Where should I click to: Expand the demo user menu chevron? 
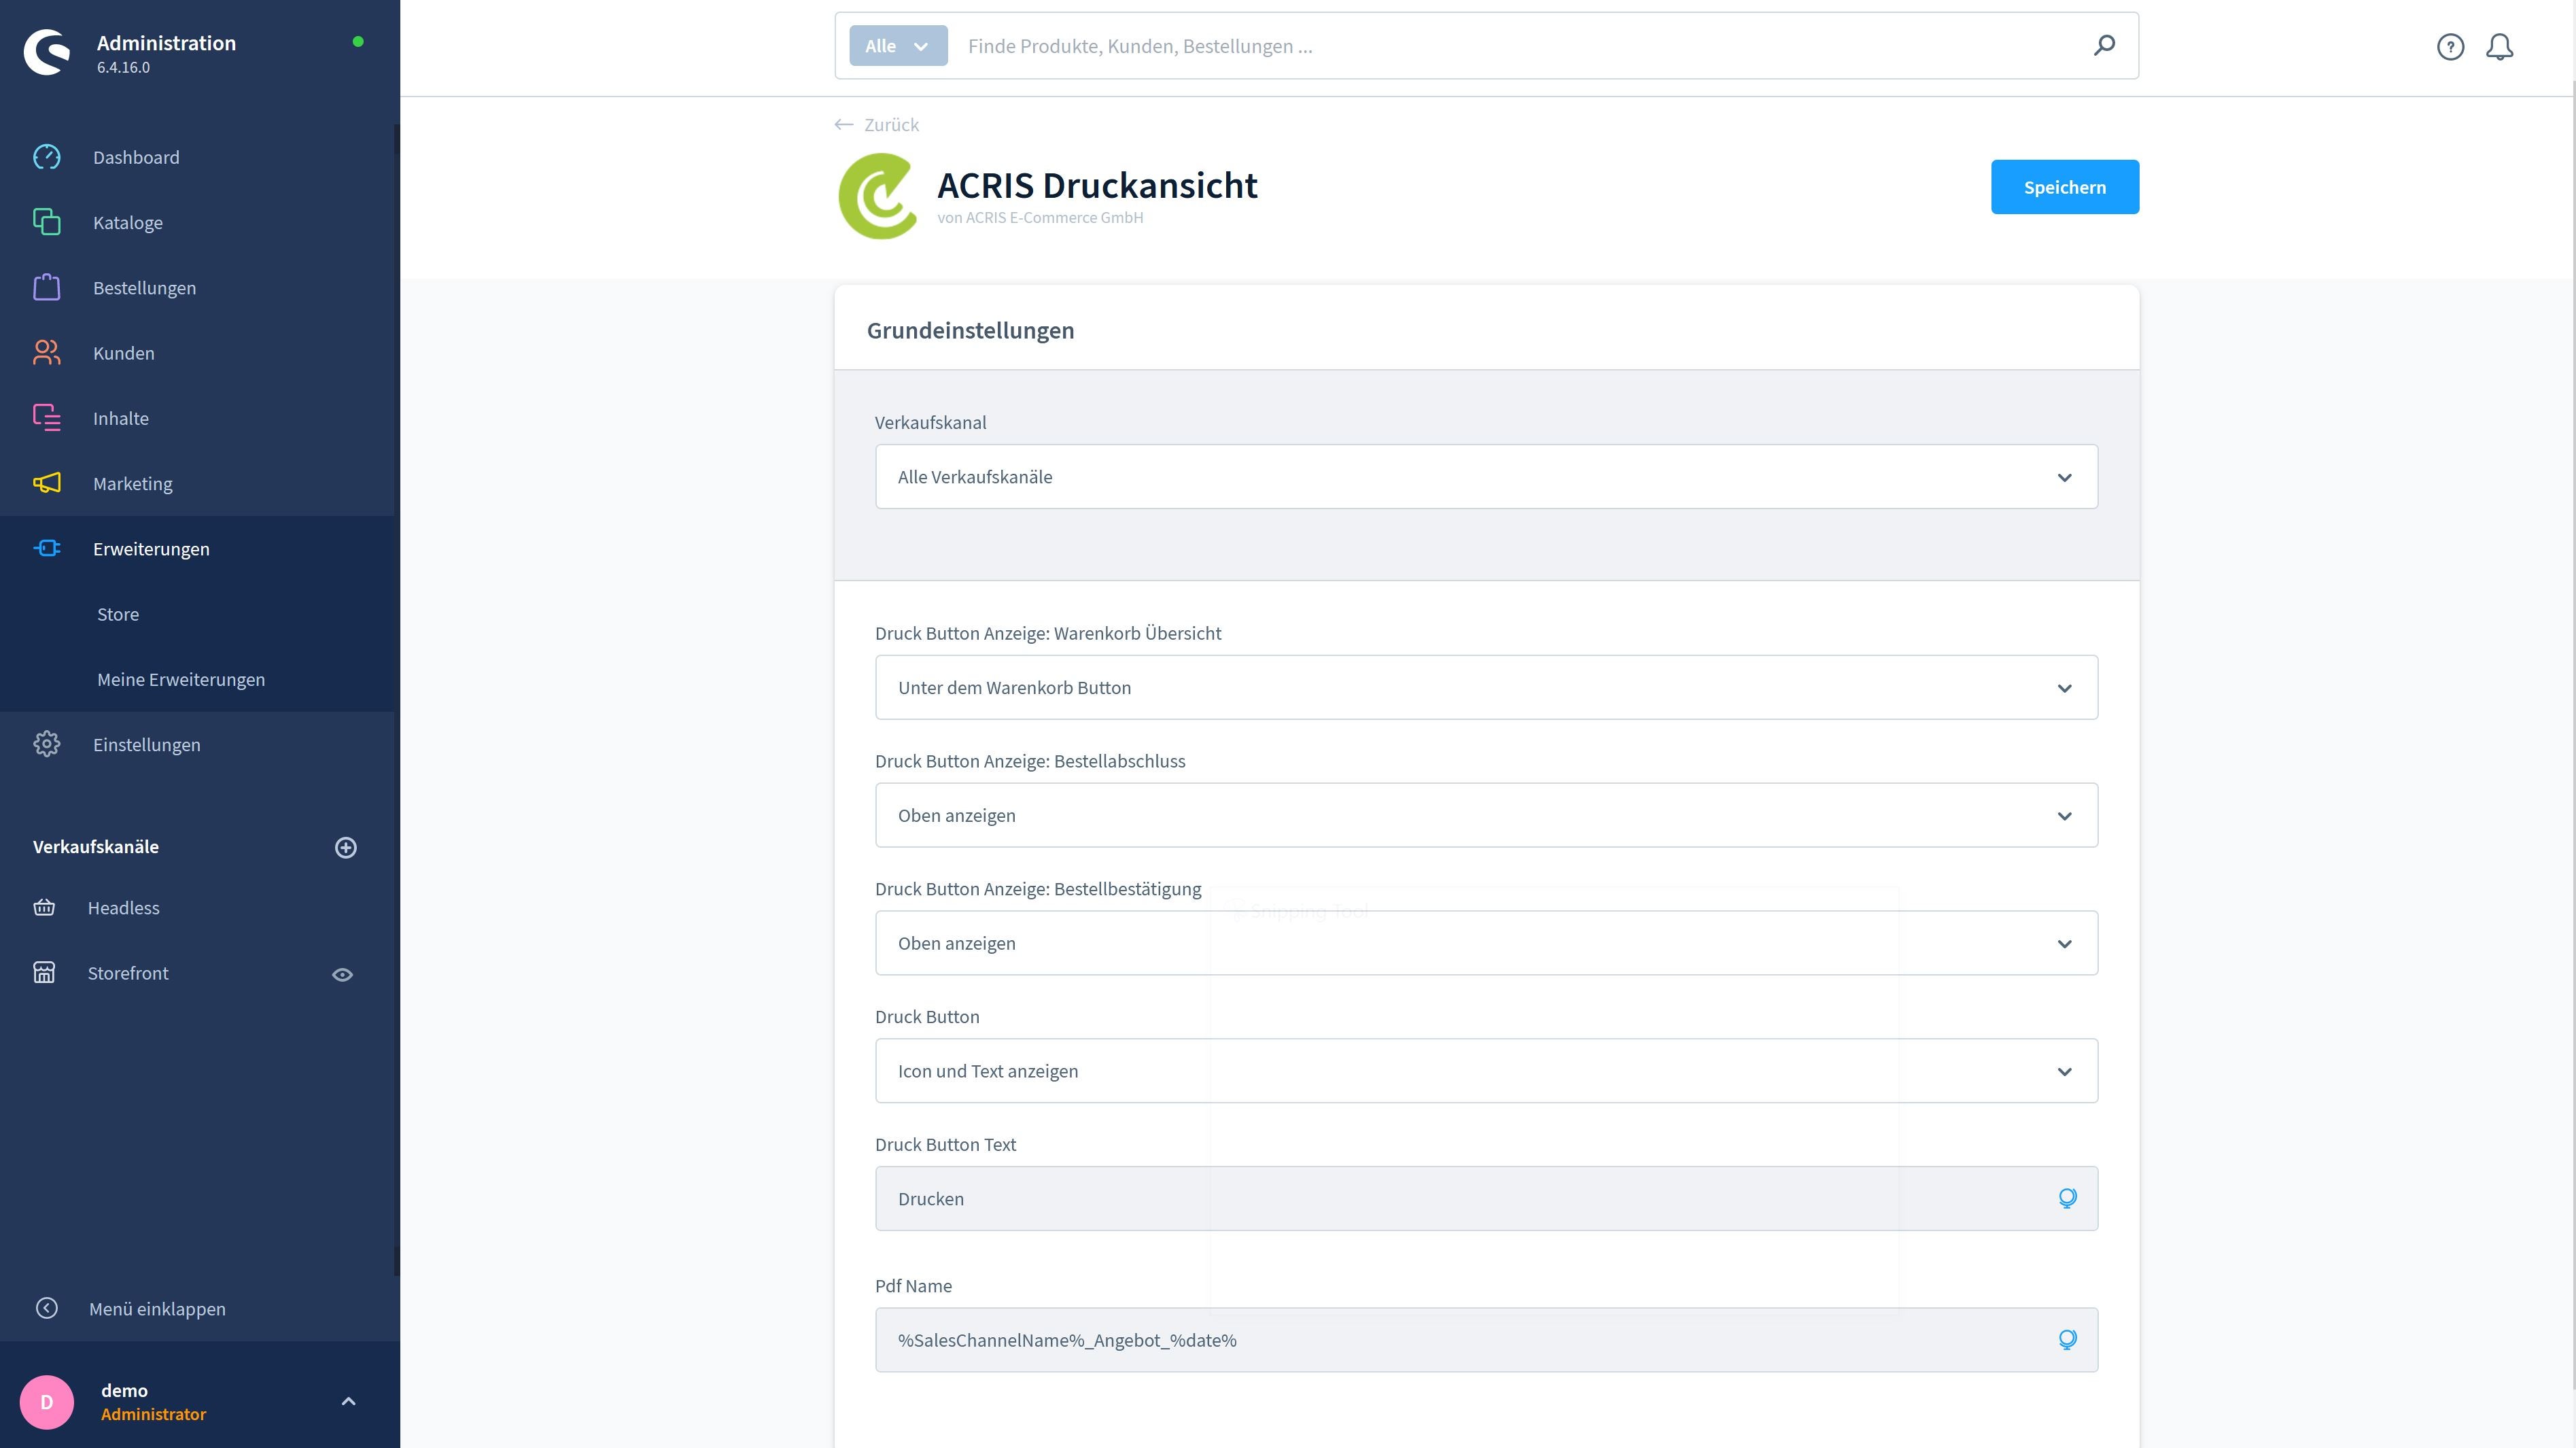pos(348,1402)
